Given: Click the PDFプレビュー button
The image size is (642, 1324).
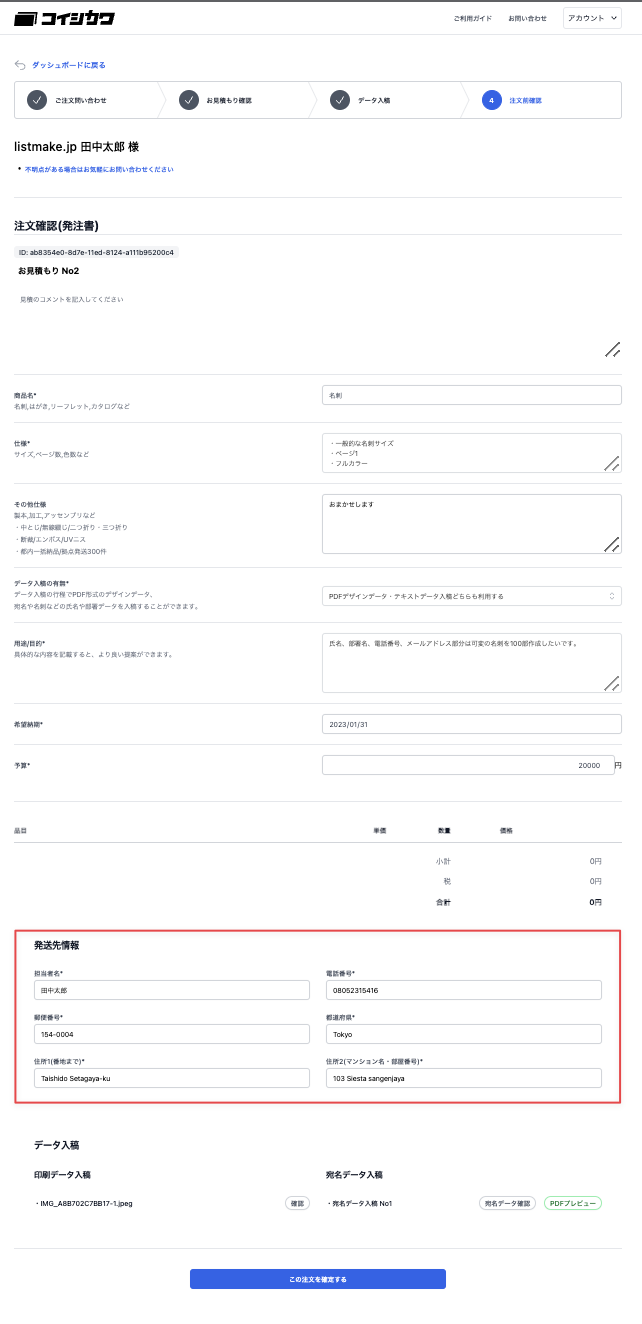Looking at the screenshot, I should tap(573, 1203).
